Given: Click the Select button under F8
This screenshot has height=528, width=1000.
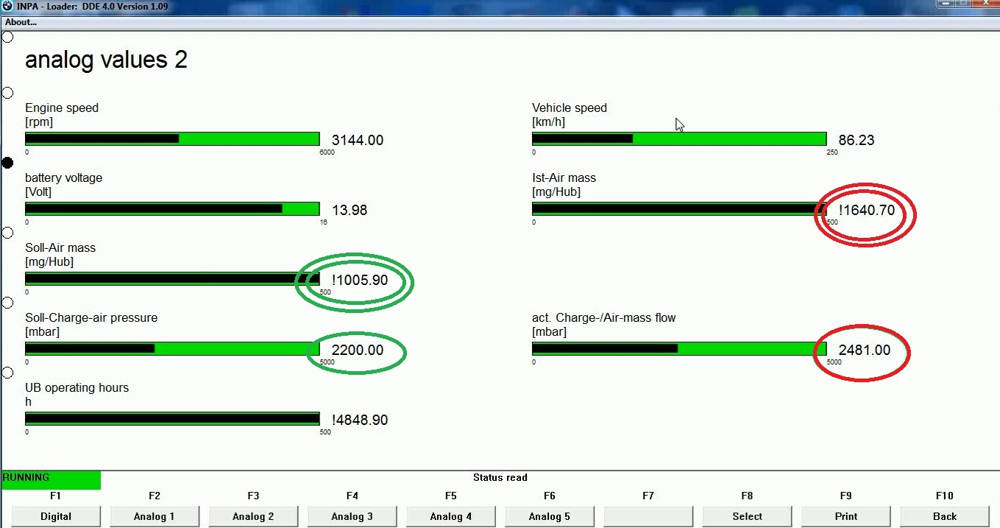Looking at the screenshot, I should (747, 516).
